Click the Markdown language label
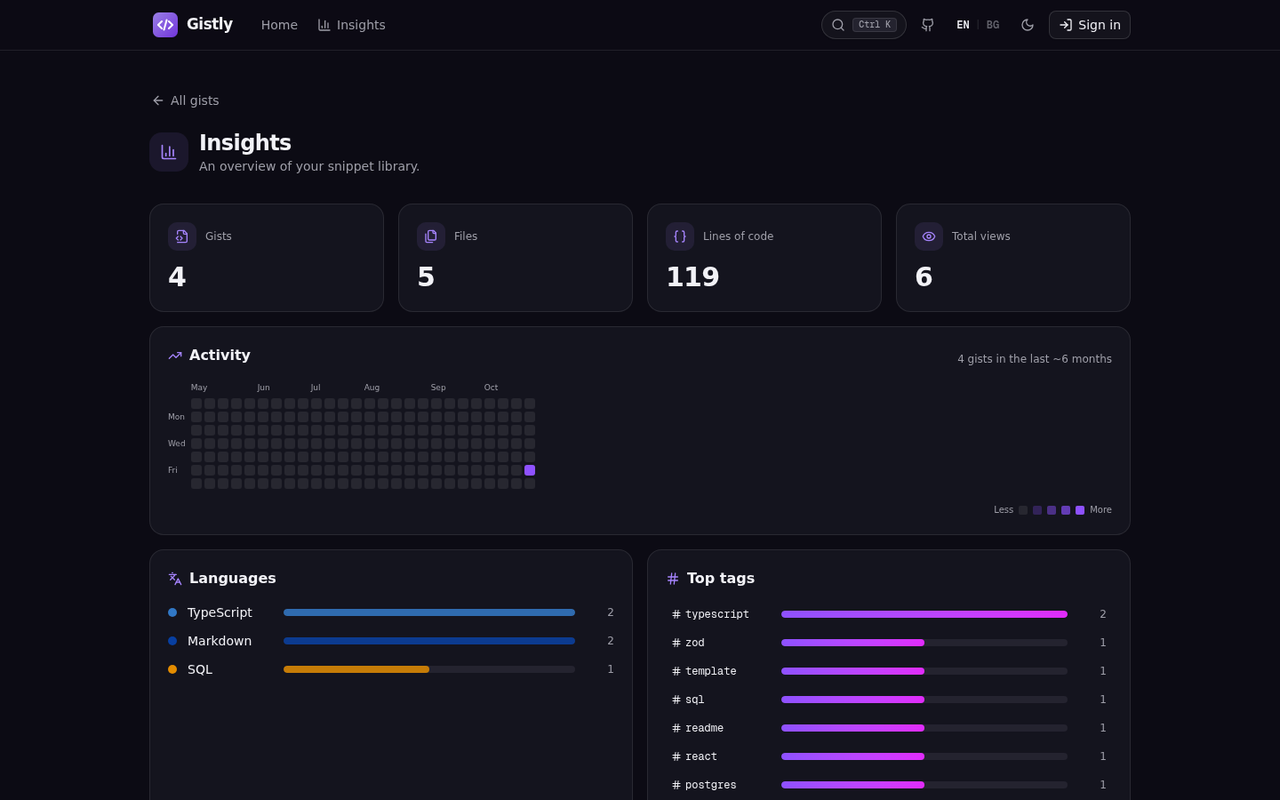 coord(220,641)
